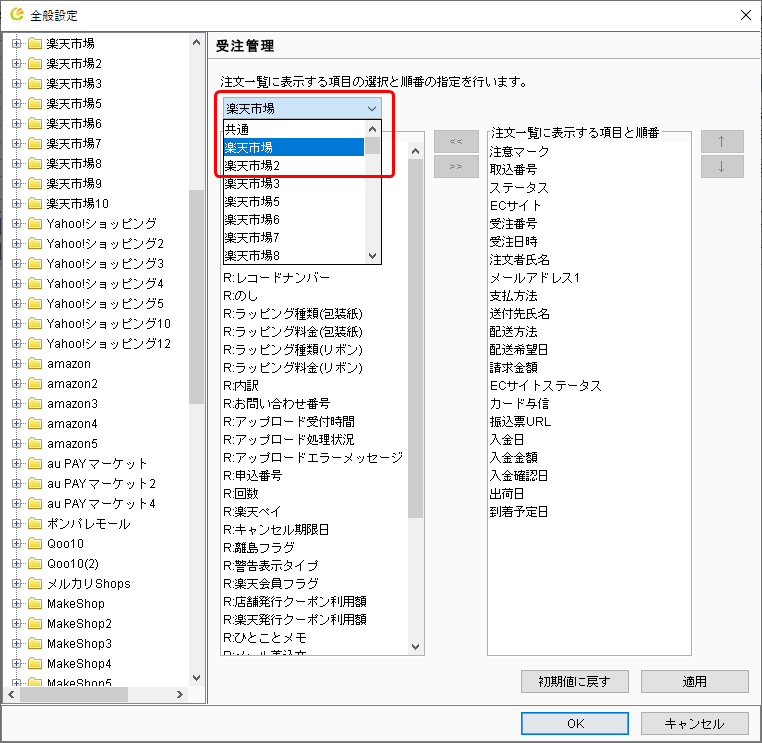
Task: Click the tree panel's scroll down arrow
Action: (x=196, y=677)
